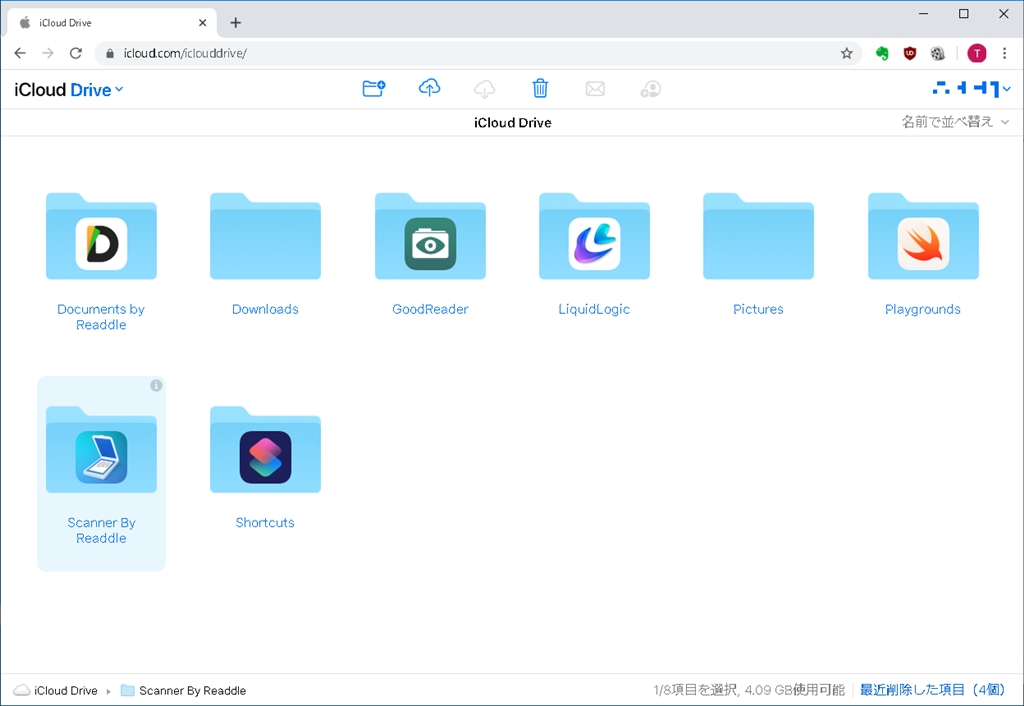
Task: Select the Downloads folder icon
Action: [265, 236]
